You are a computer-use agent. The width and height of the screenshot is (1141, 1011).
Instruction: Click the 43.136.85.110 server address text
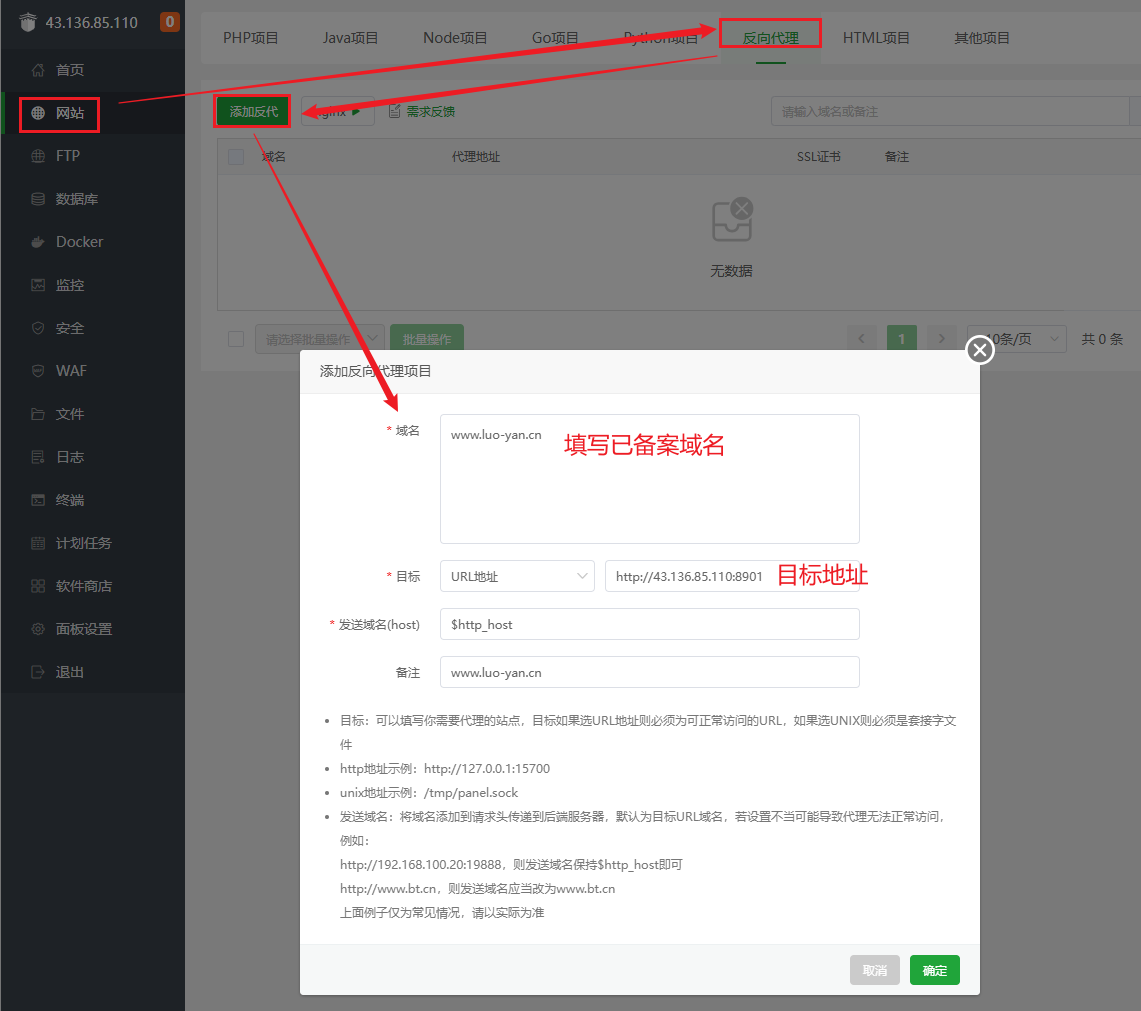[x=91, y=22]
